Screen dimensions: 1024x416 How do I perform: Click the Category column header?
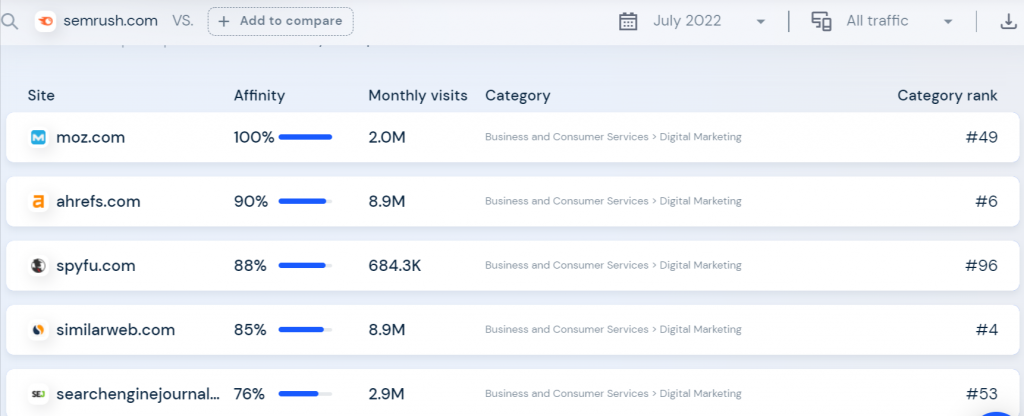[517, 95]
